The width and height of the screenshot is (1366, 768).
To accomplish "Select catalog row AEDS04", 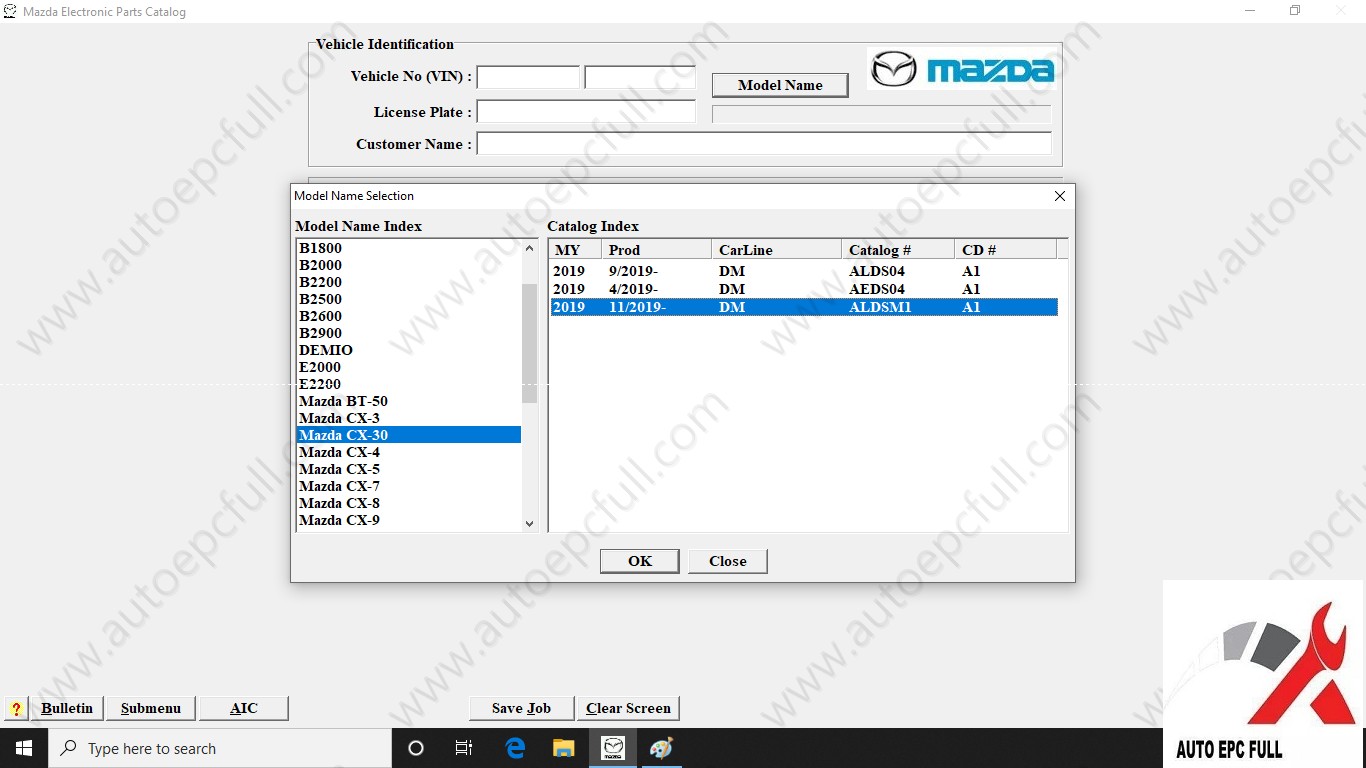I will [x=804, y=289].
